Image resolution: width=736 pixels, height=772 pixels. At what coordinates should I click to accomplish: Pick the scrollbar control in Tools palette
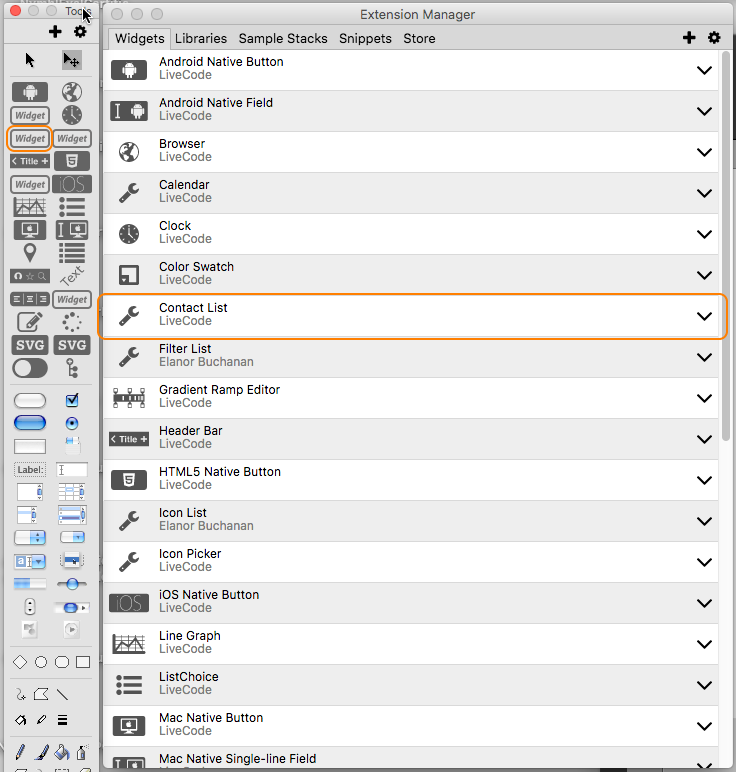pyautogui.click(x=72, y=608)
